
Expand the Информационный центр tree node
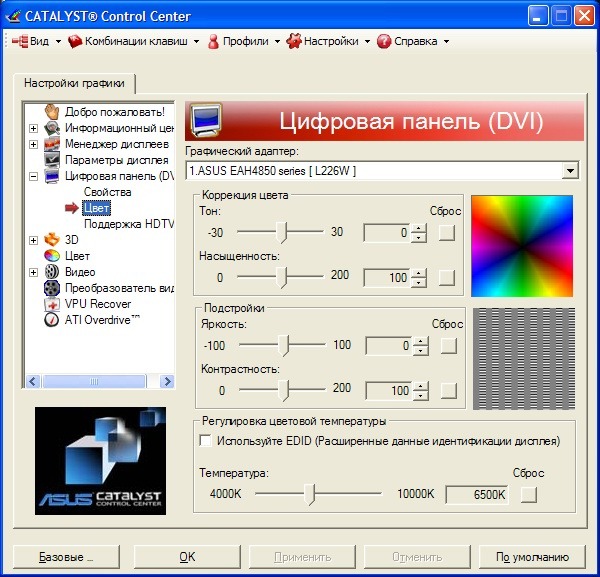point(34,128)
